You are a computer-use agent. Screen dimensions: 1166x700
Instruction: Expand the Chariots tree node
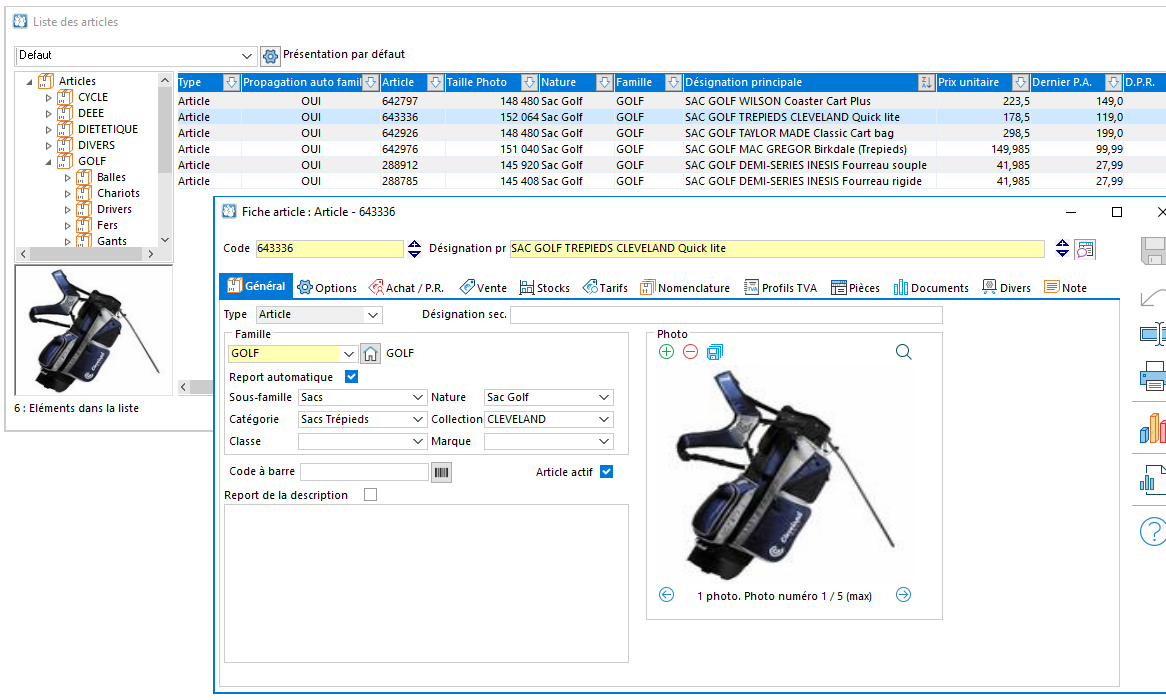(68, 193)
